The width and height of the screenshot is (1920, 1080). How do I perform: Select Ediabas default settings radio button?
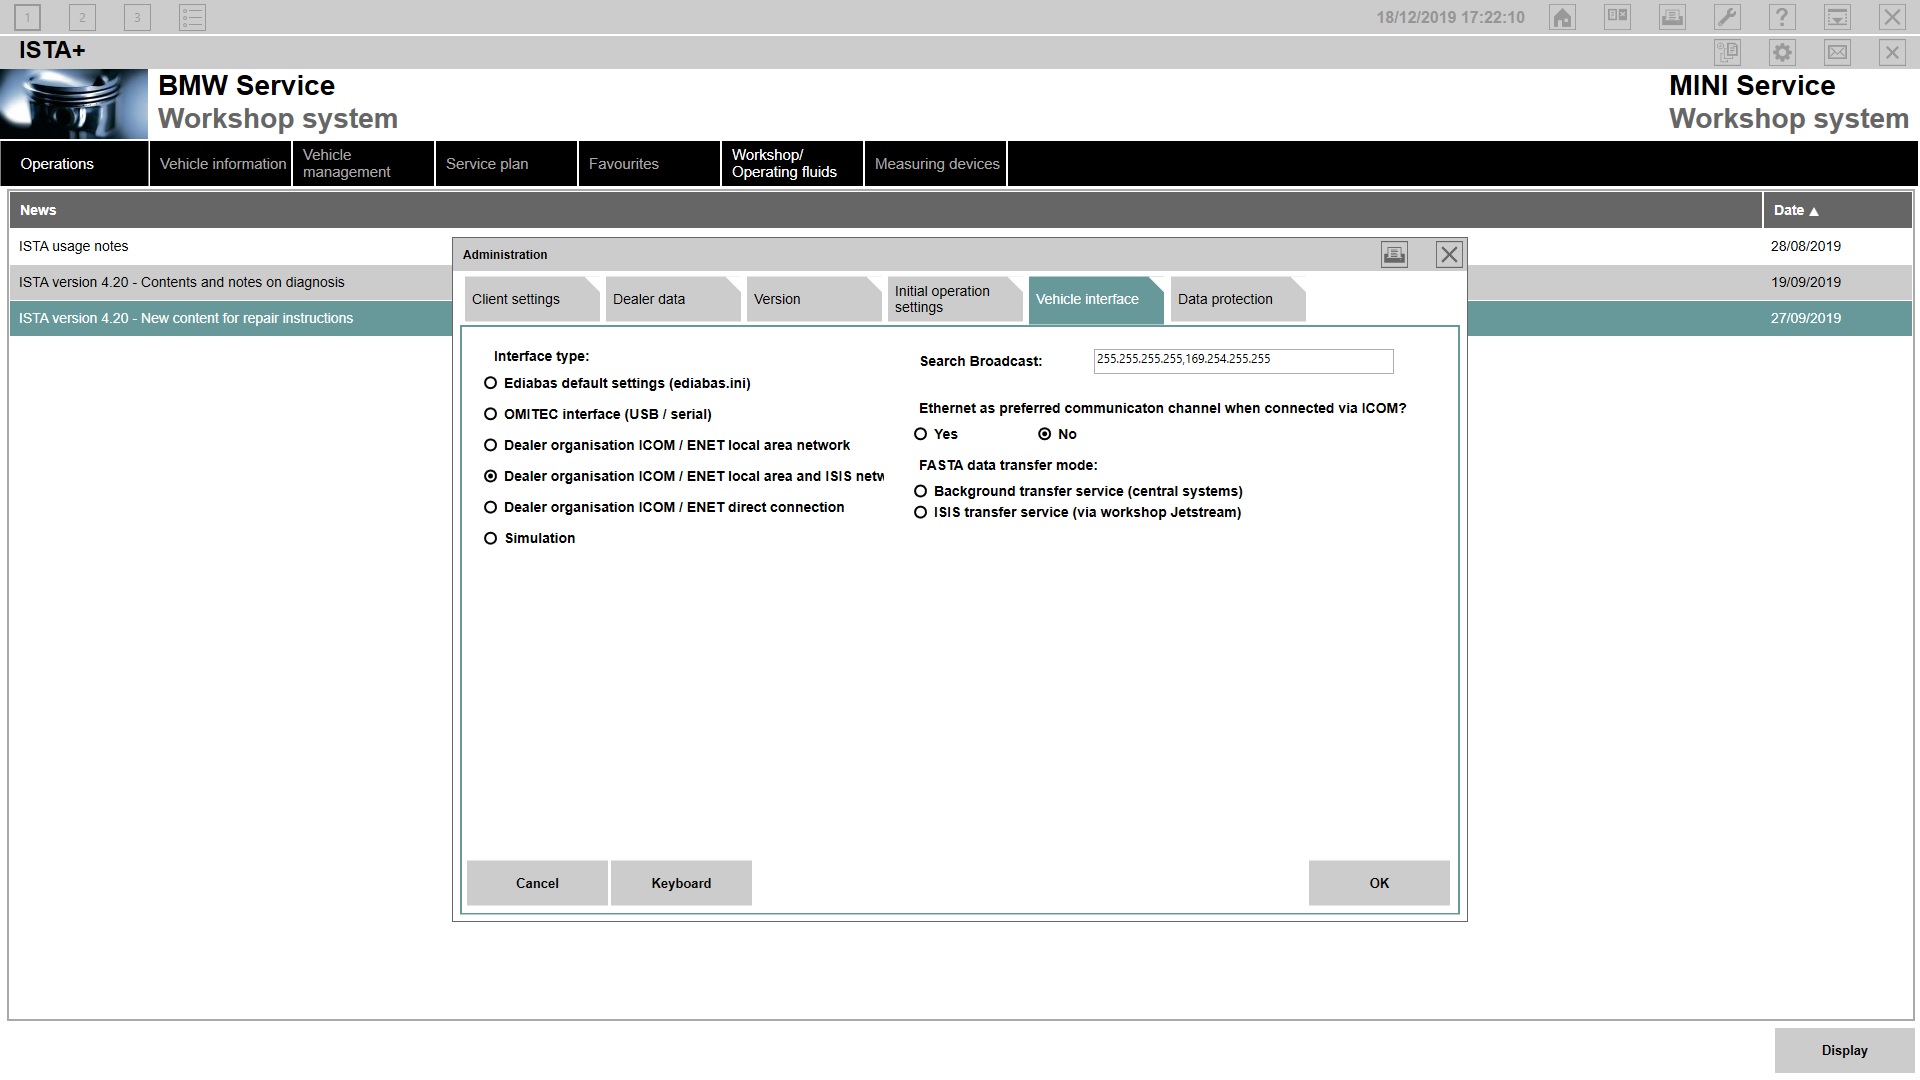490,383
